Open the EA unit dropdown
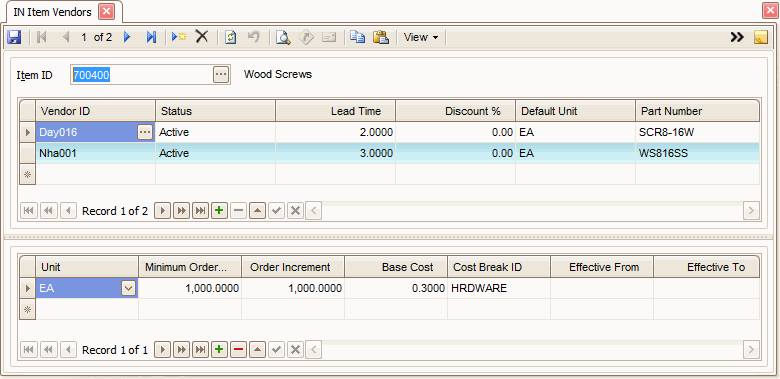 tap(128, 288)
